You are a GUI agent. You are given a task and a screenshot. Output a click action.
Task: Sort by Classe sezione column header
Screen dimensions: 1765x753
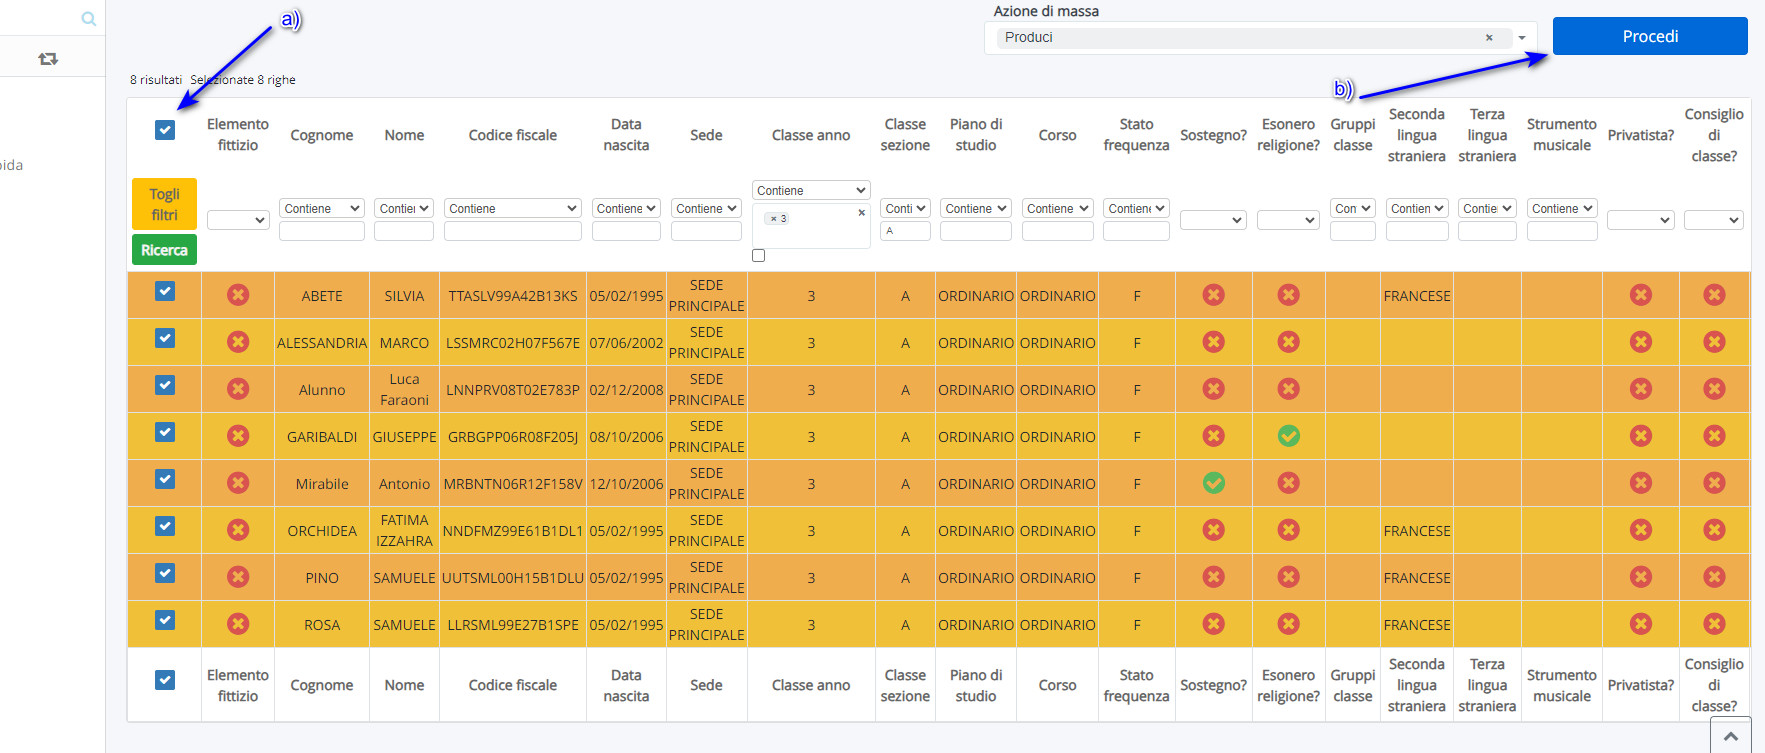point(905,135)
